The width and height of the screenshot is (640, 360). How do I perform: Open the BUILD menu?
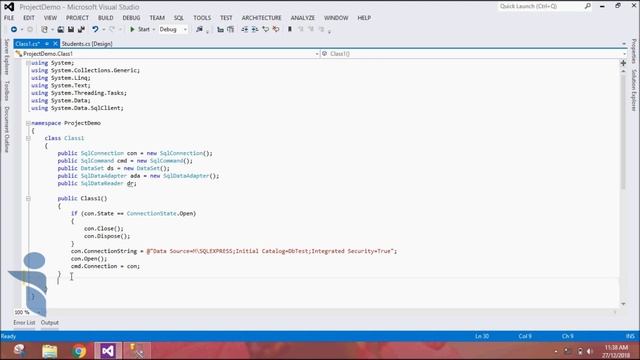(105, 18)
